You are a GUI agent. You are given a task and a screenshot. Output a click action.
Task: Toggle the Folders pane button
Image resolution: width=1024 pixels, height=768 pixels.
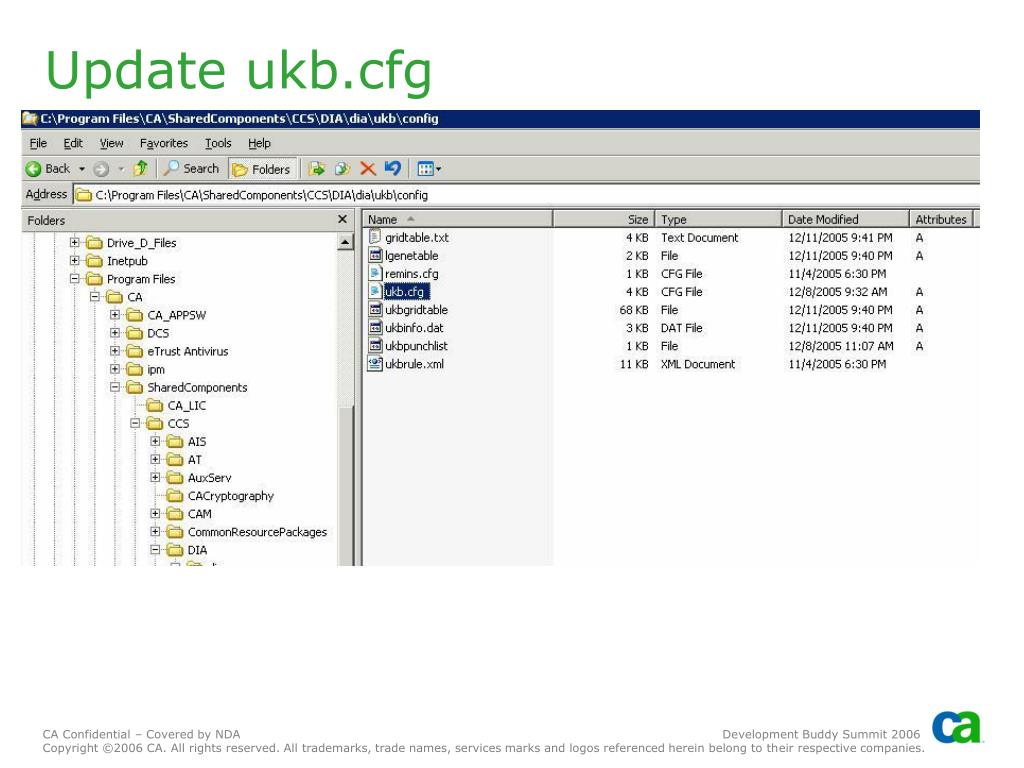coord(263,169)
